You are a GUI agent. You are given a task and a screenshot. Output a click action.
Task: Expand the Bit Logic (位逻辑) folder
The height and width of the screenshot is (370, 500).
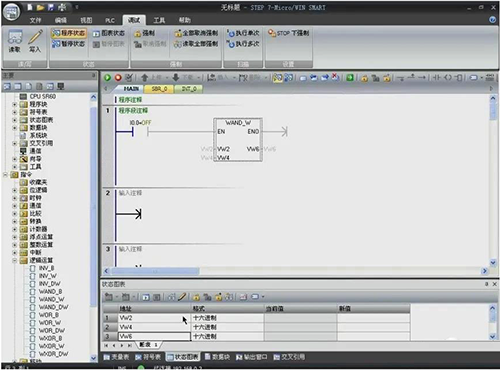coord(15,190)
